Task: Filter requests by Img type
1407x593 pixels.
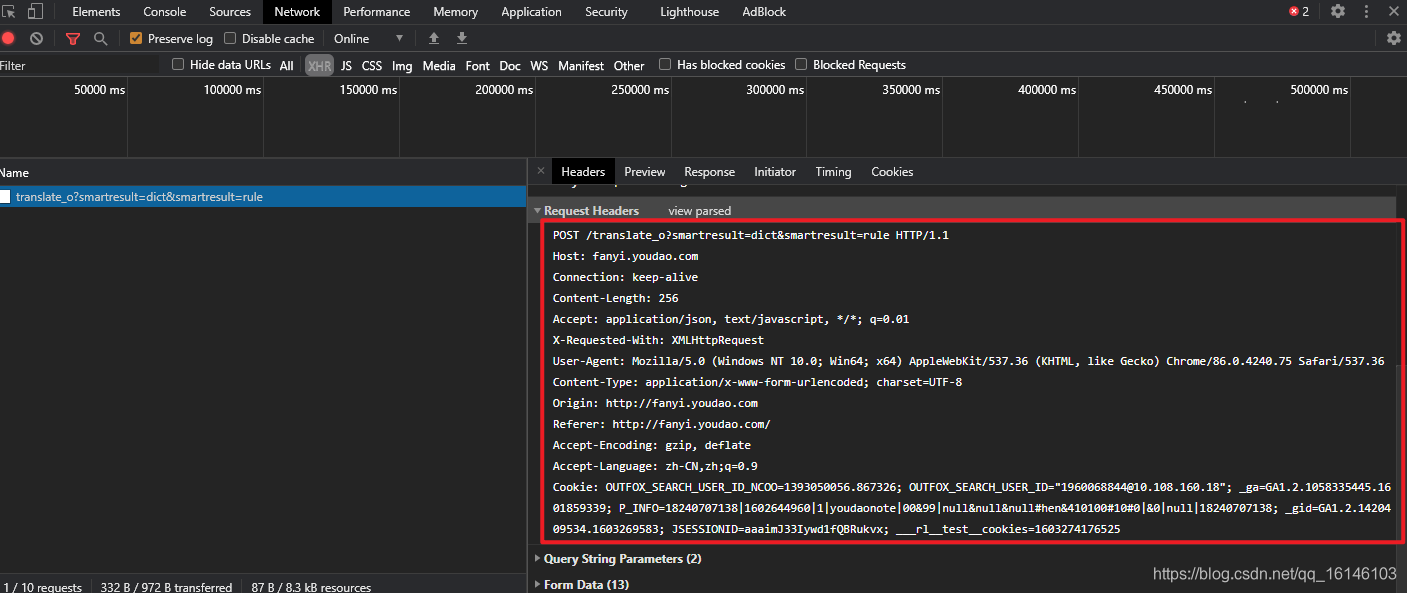Action: pos(402,66)
